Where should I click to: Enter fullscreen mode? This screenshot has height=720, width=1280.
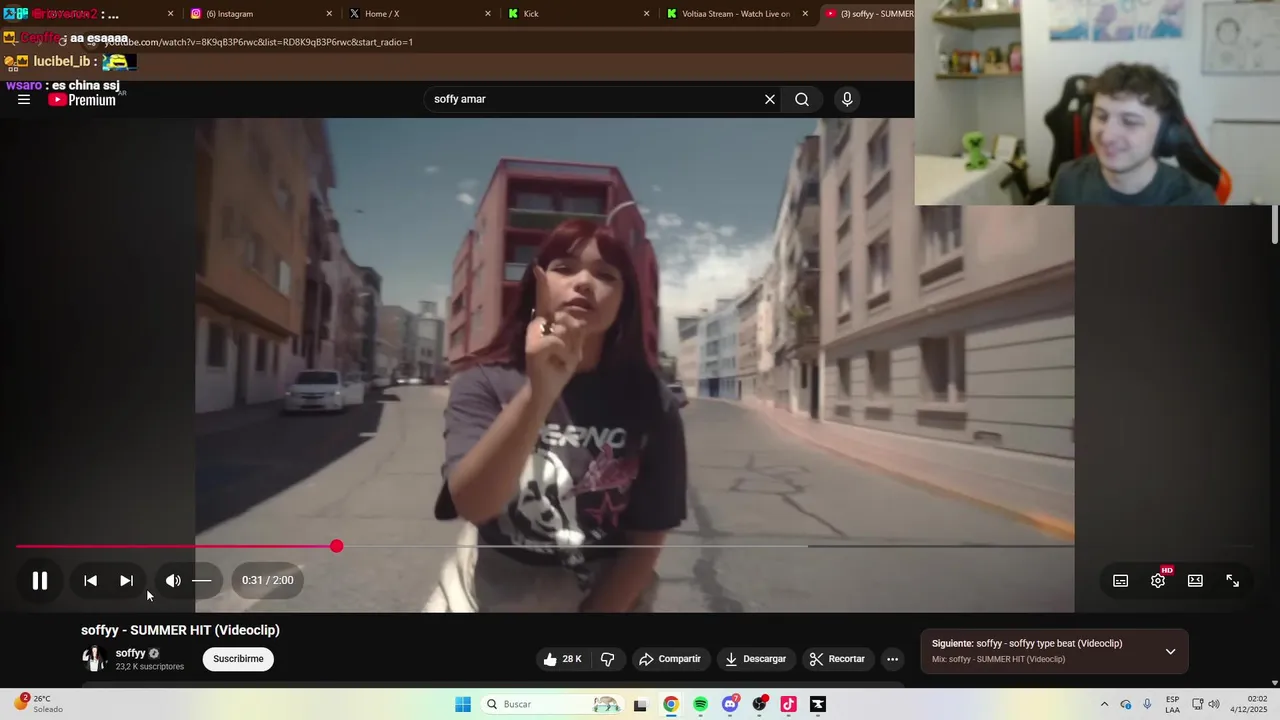[1233, 581]
